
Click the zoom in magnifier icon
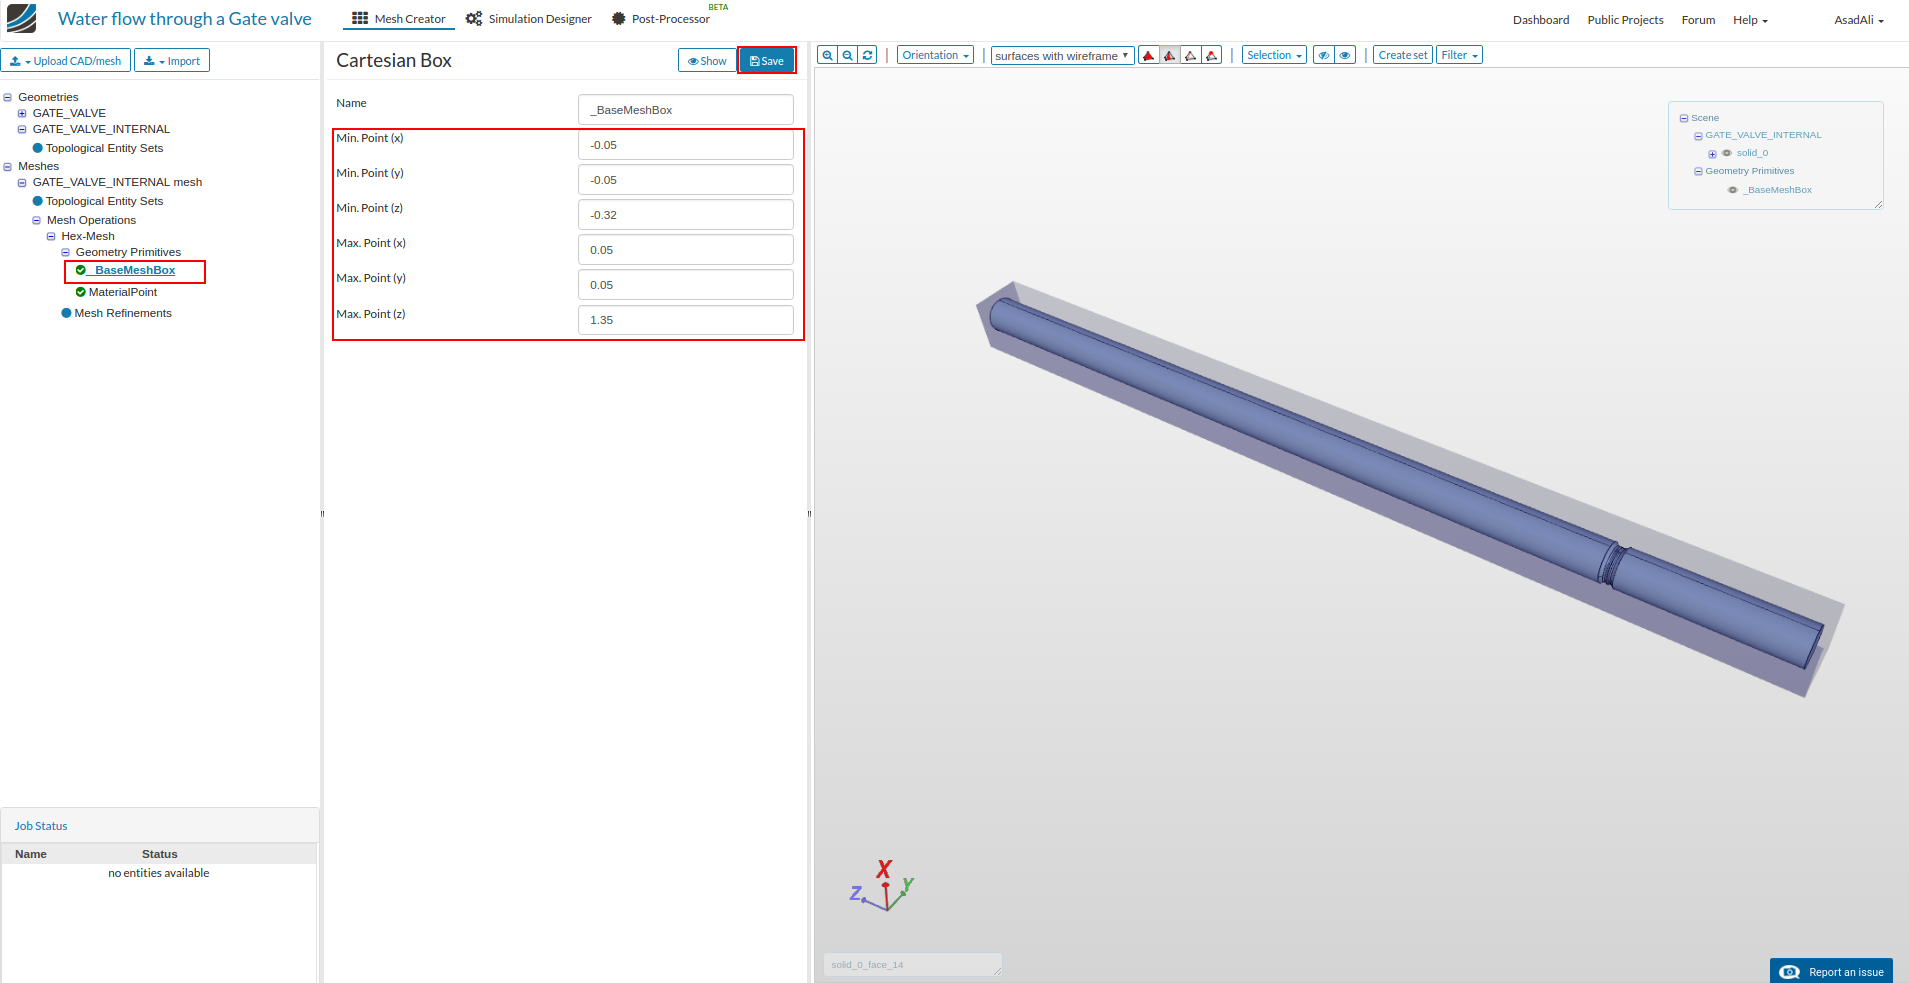(x=827, y=55)
